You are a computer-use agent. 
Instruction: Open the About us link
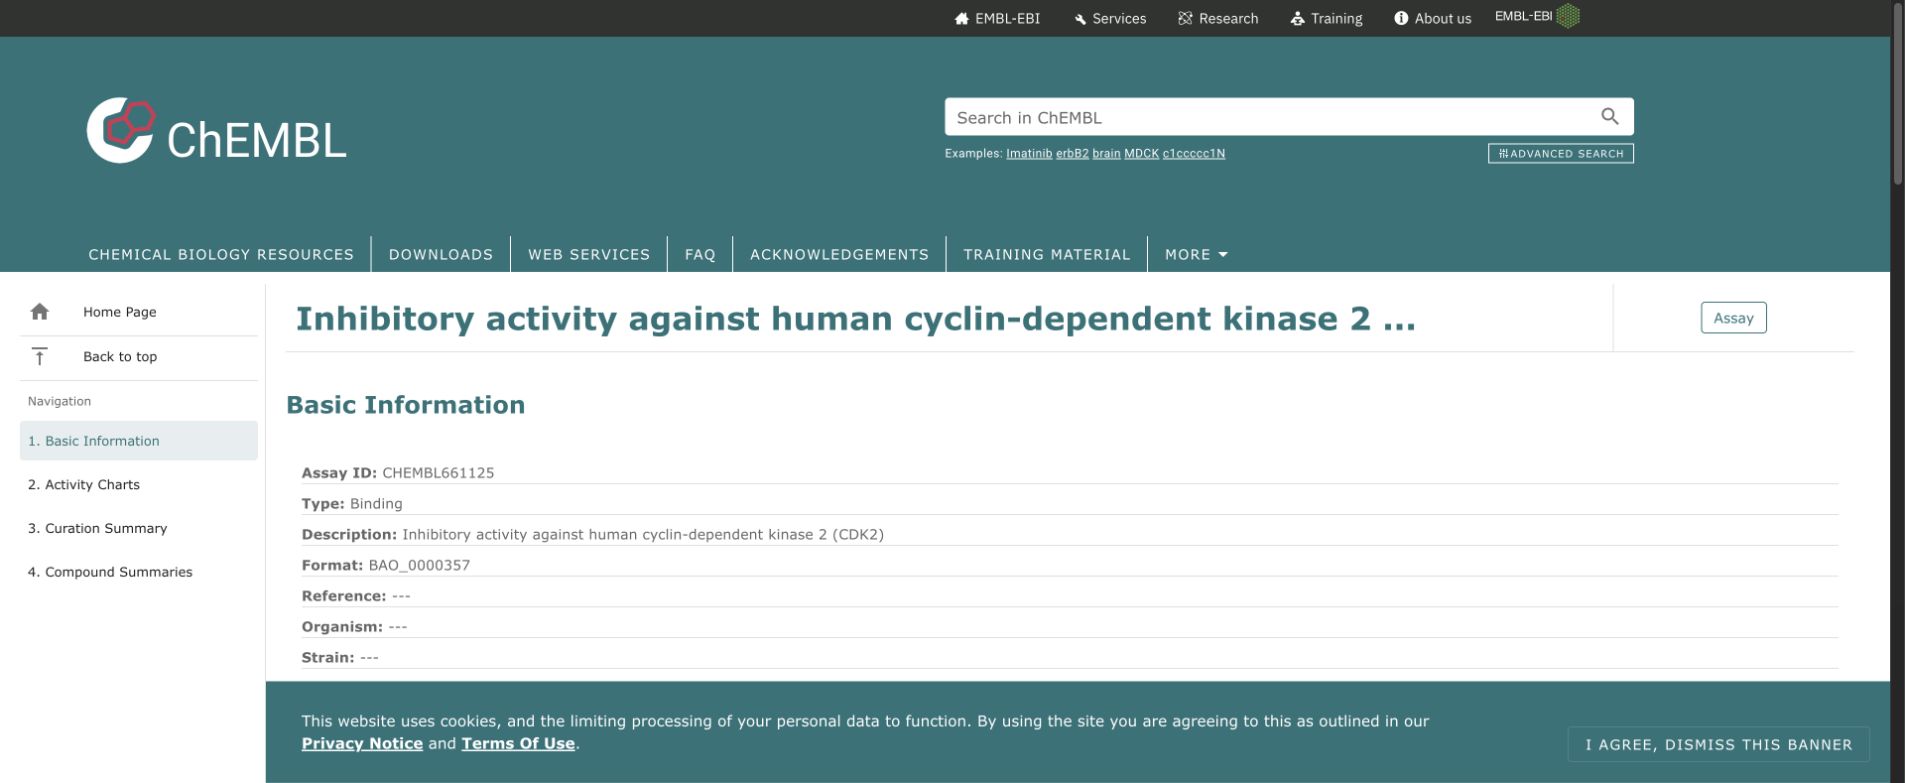[x=1433, y=18]
